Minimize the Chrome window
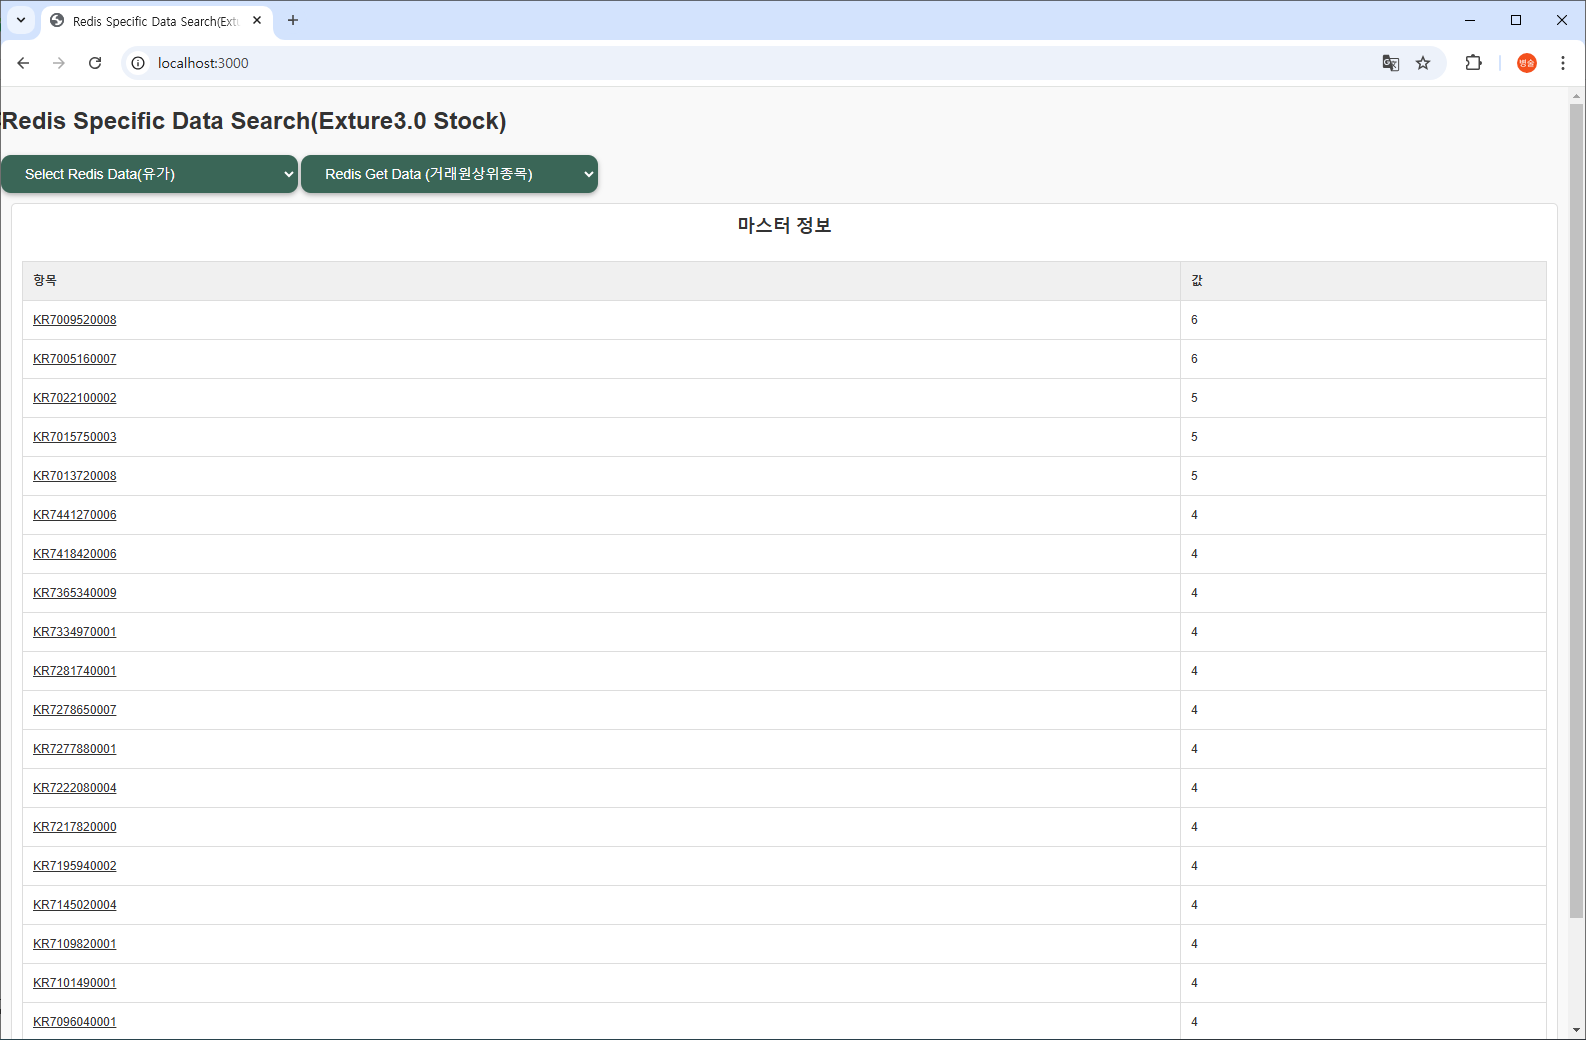The image size is (1586, 1040). pyautogui.click(x=1470, y=20)
